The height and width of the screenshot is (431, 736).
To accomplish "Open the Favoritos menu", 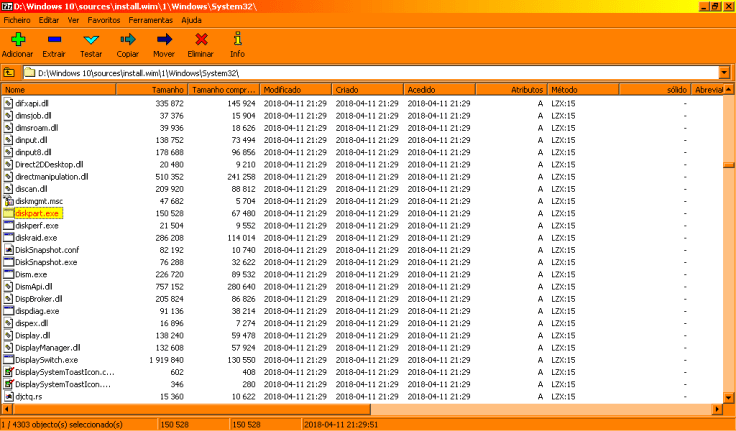I will click(104, 20).
